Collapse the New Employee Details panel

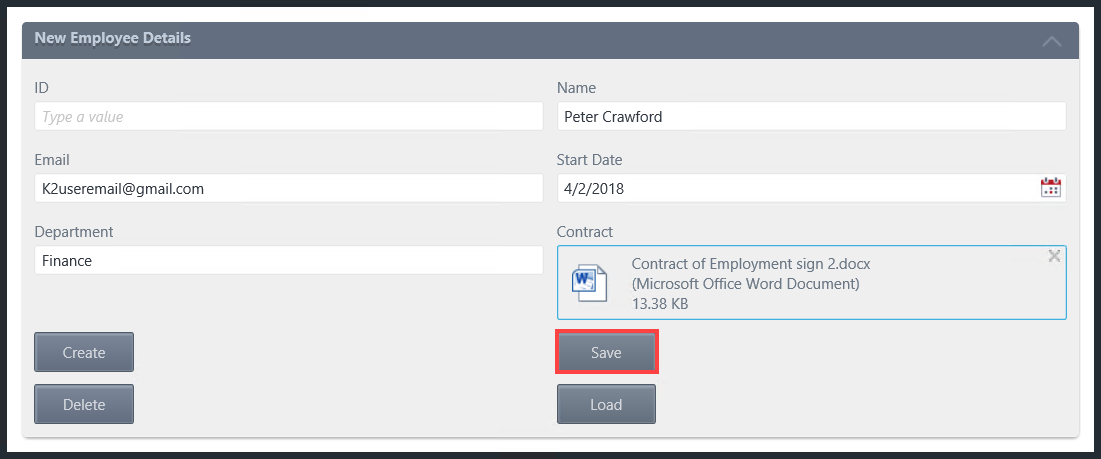tap(1051, 41)
